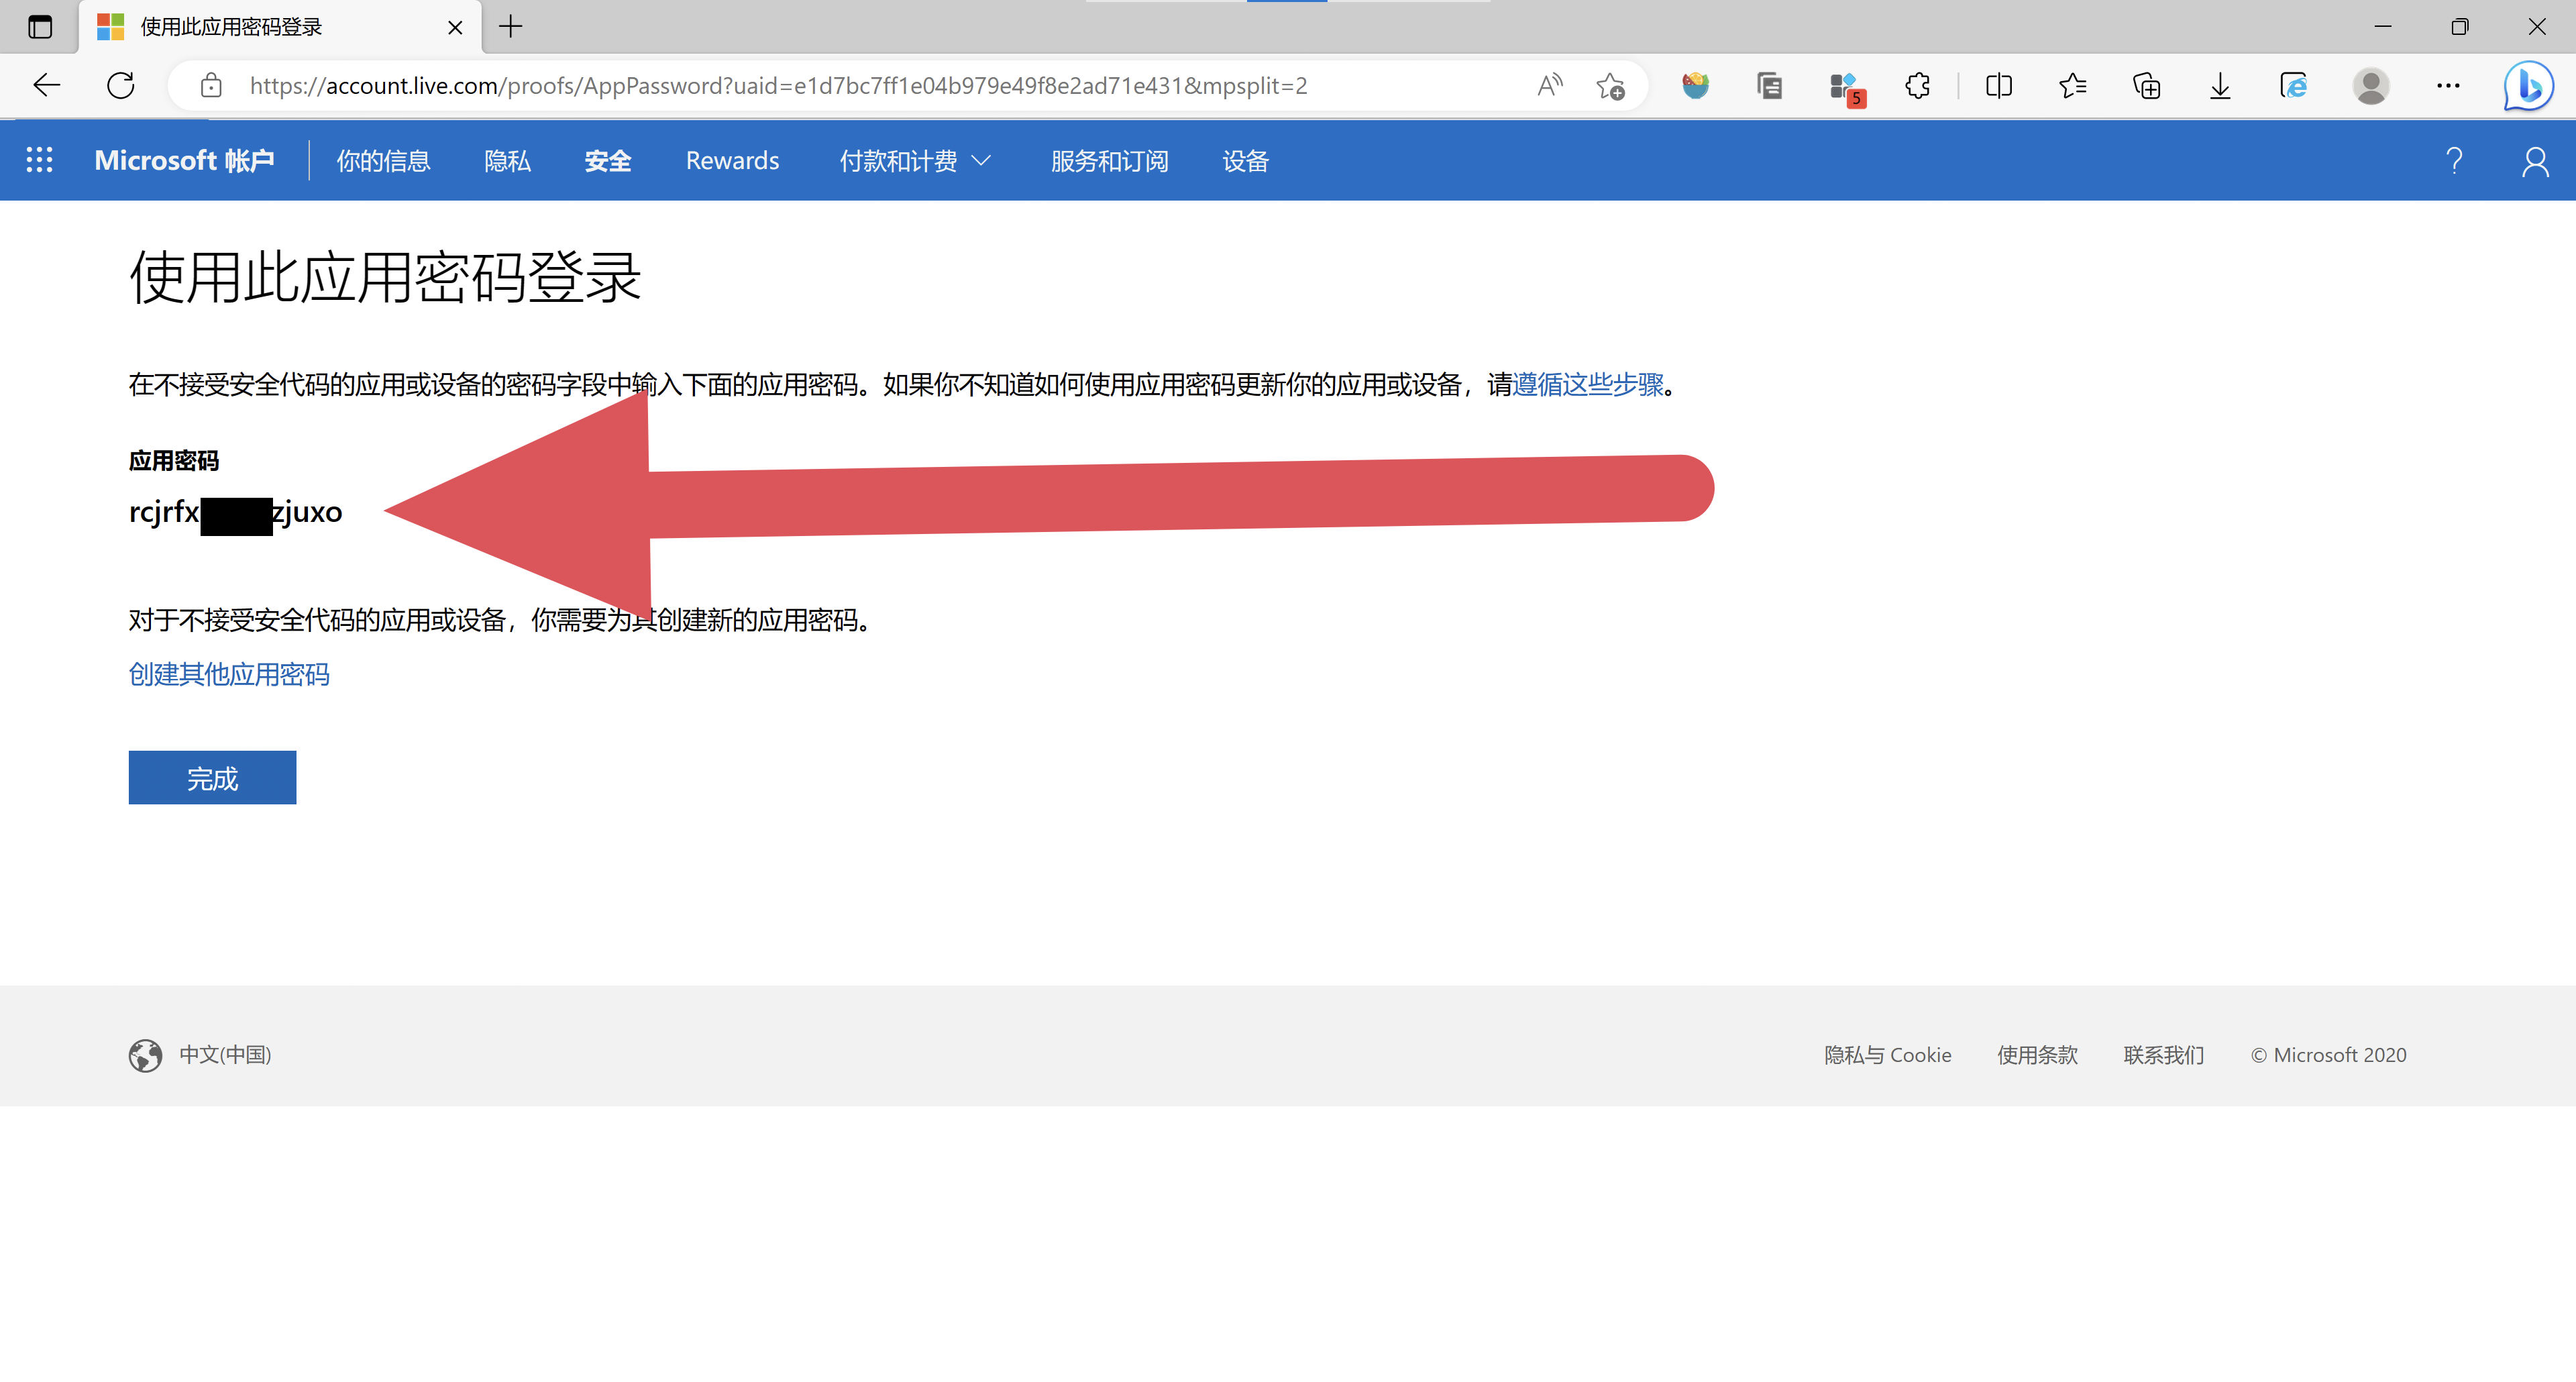Open the Bing Copilot sidebar icon
2576x1382 pixels.
coord(2527,86)
